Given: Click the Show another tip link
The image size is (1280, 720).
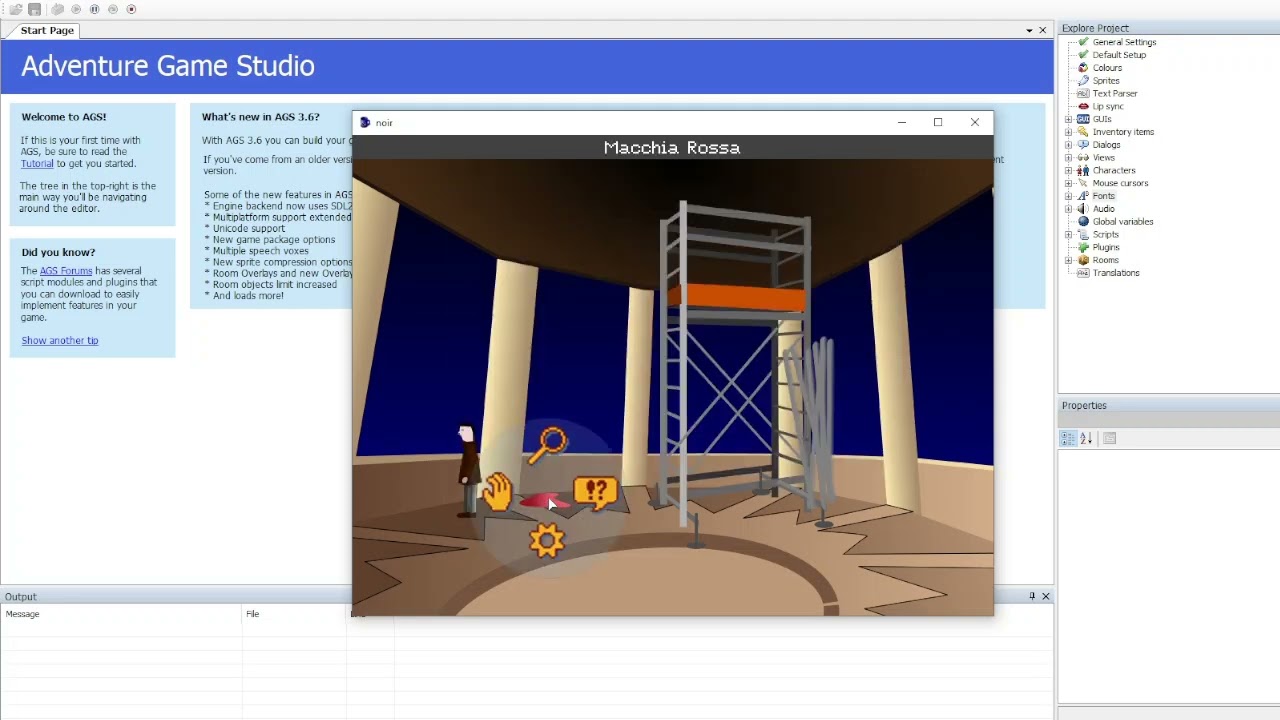Looking at the screenshot, I should pyautogui.click(x=60, y=341).
